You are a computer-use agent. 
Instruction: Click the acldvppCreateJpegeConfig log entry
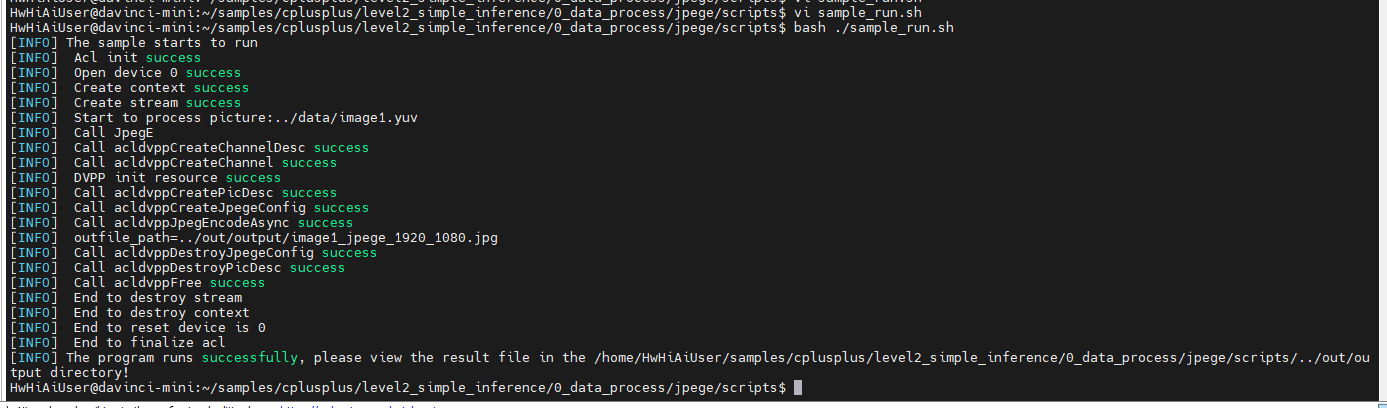(x=221, y=208)
